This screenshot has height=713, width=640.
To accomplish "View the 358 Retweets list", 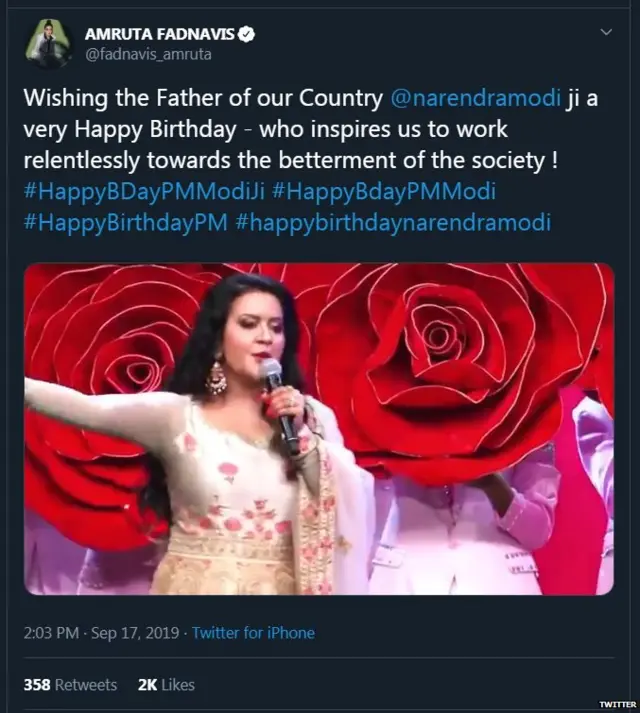I will pos(70,685).
